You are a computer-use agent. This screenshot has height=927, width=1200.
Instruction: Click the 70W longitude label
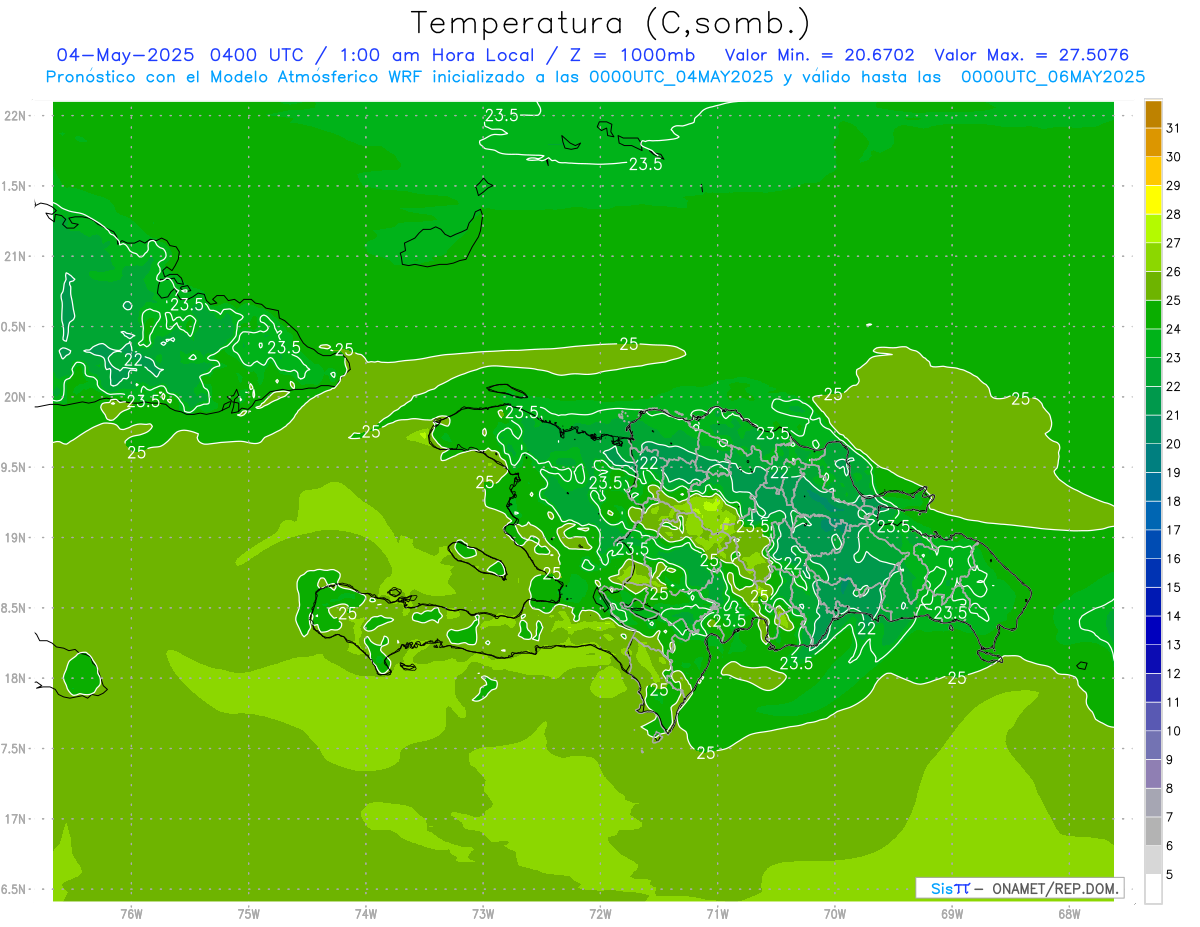click(x=835, y=914)
